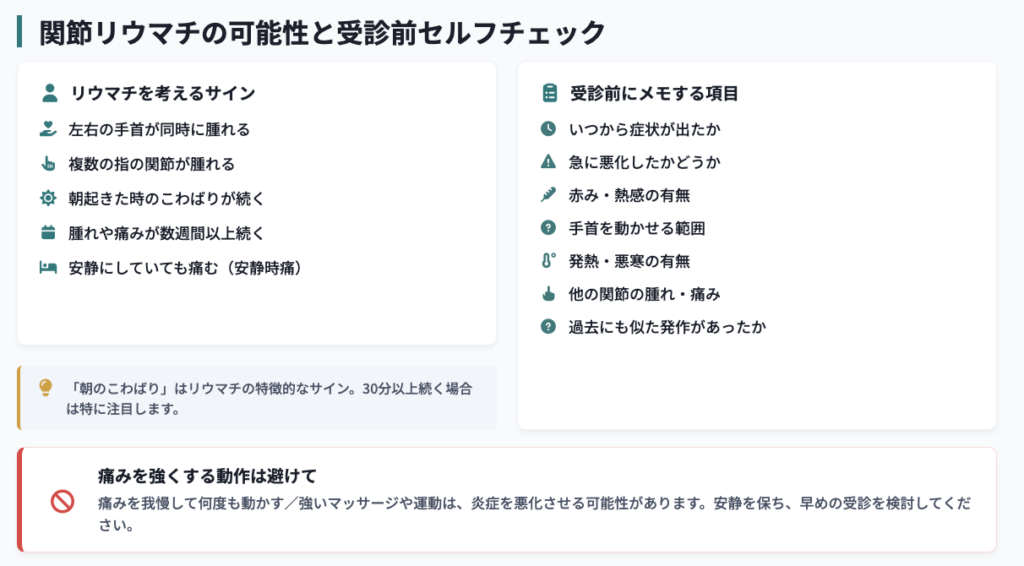This screenshot has width=1024, height=566.
Task: Click the page title 関節リウマチの可能性と受診前セルフチェック
Action: pos(323,33)
